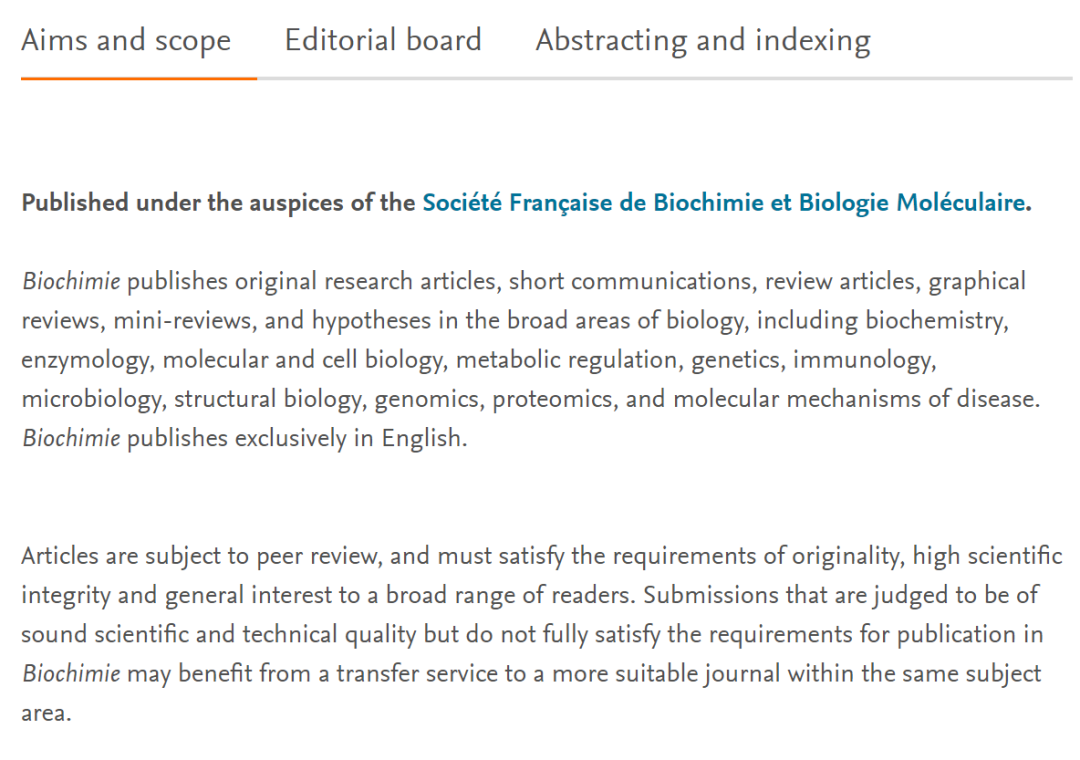This screenshot has height=760, width=1080.
Task: Click the 'Published under the auspices' bold text
Action: pos(218,203)
